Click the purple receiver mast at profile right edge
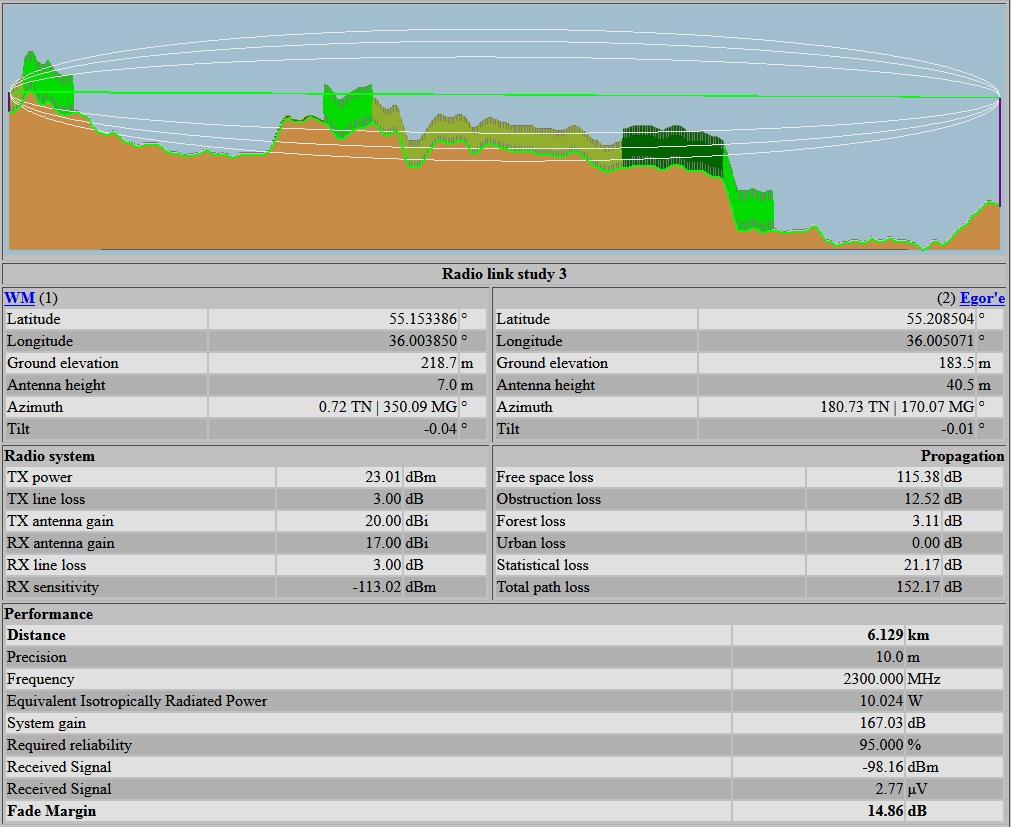Image resolution: width=1011 pixels, height=827 pixels. [x=999, y=150]
